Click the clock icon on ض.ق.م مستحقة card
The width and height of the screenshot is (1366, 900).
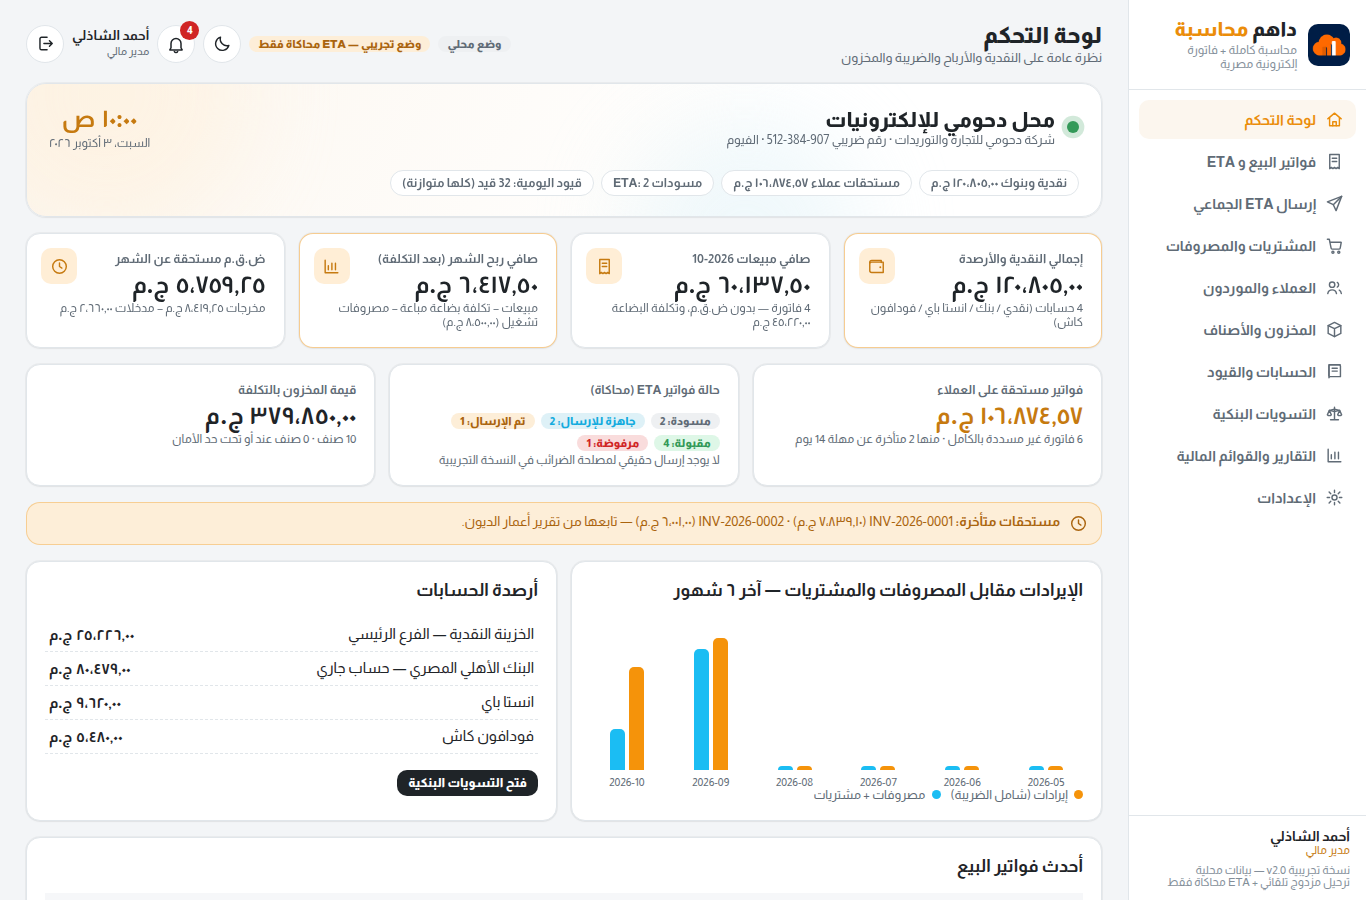(x=59, y=266)
